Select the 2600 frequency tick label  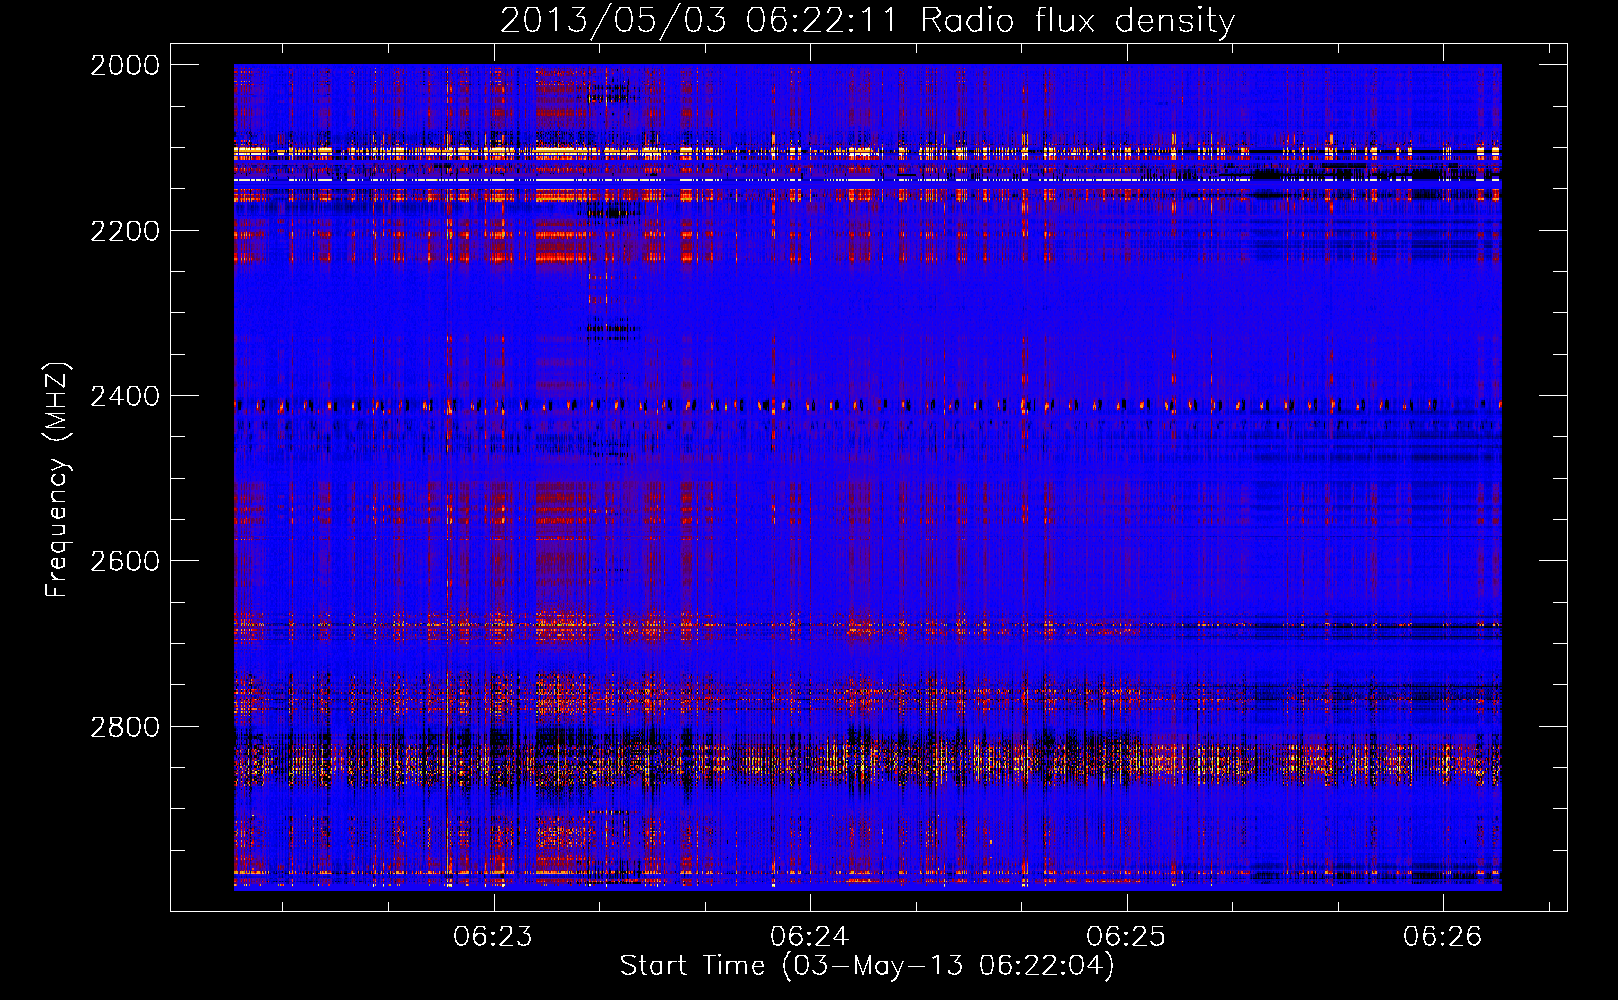(125, 561)
